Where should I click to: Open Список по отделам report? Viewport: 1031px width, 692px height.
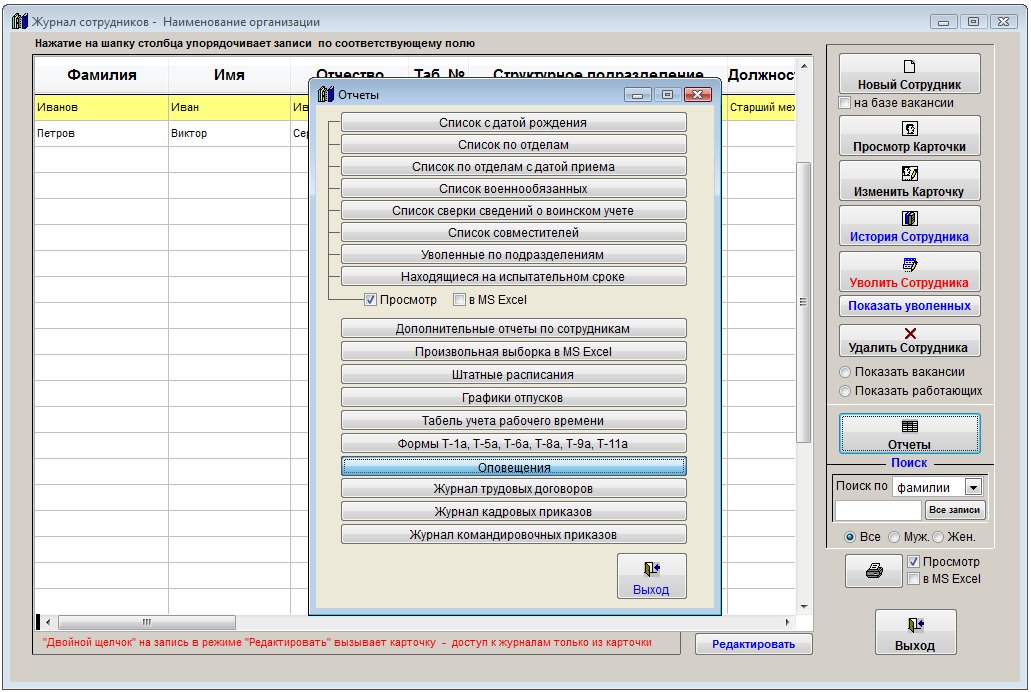coord(514,145)
